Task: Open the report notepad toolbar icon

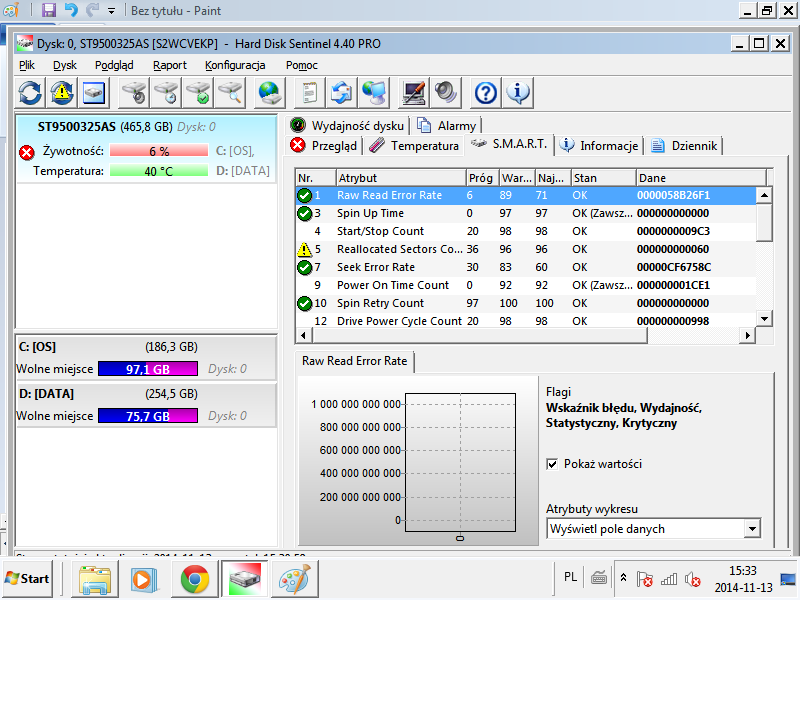Action: click(x=309, y=93)
